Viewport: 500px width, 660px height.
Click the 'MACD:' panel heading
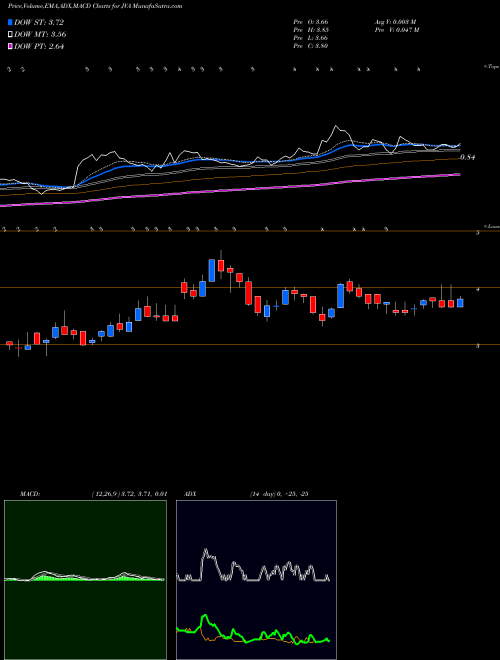(30, 494)
